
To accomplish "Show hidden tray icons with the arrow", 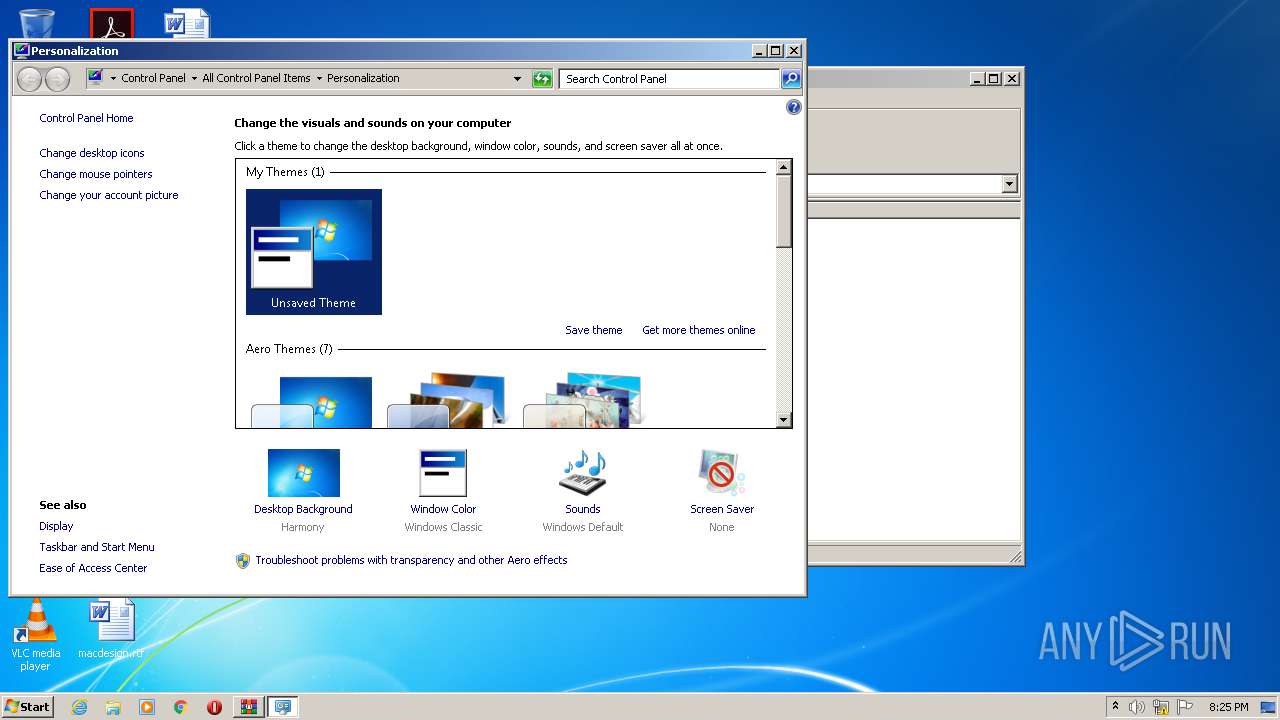I will tap(1116, 707).
